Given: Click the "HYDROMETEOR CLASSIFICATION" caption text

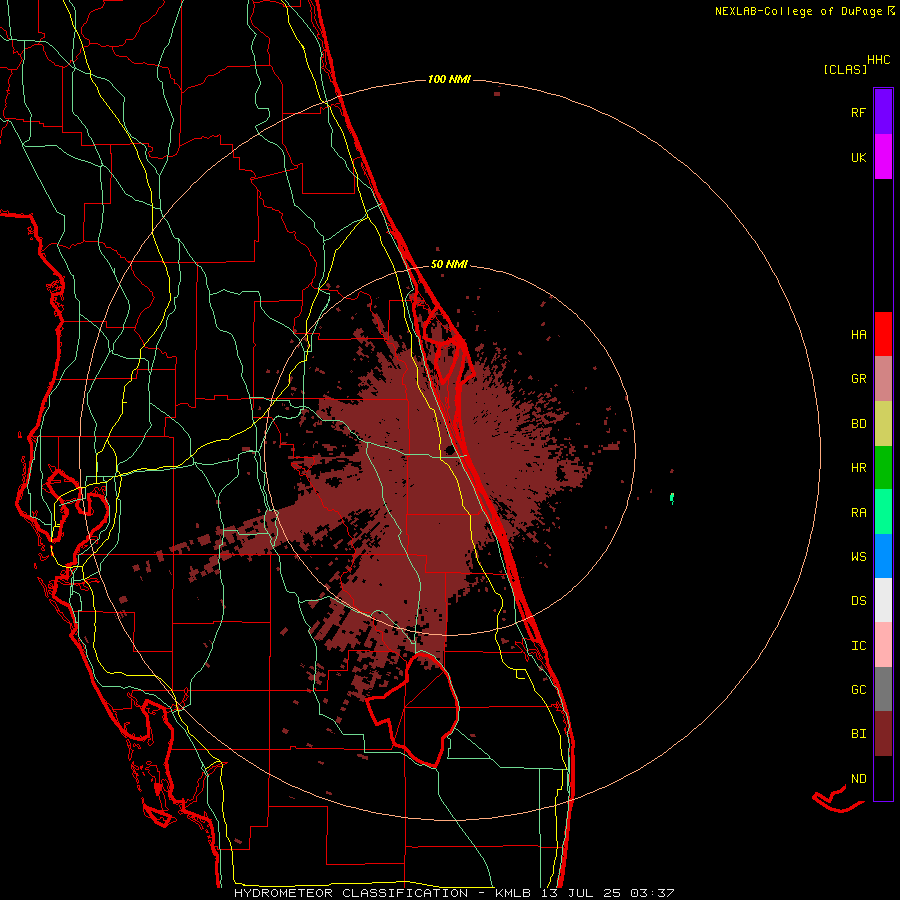Looking at the screenshot, I should [x=351, y=893].
